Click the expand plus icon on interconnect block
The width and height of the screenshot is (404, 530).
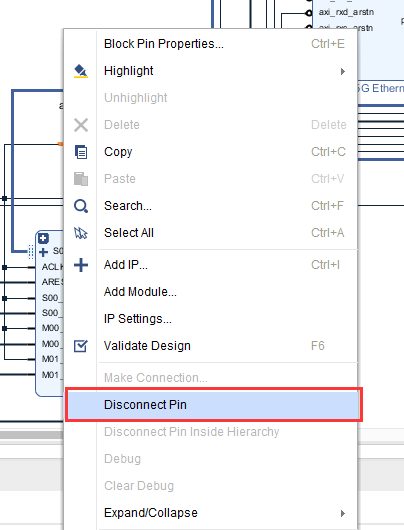(43, 238)
